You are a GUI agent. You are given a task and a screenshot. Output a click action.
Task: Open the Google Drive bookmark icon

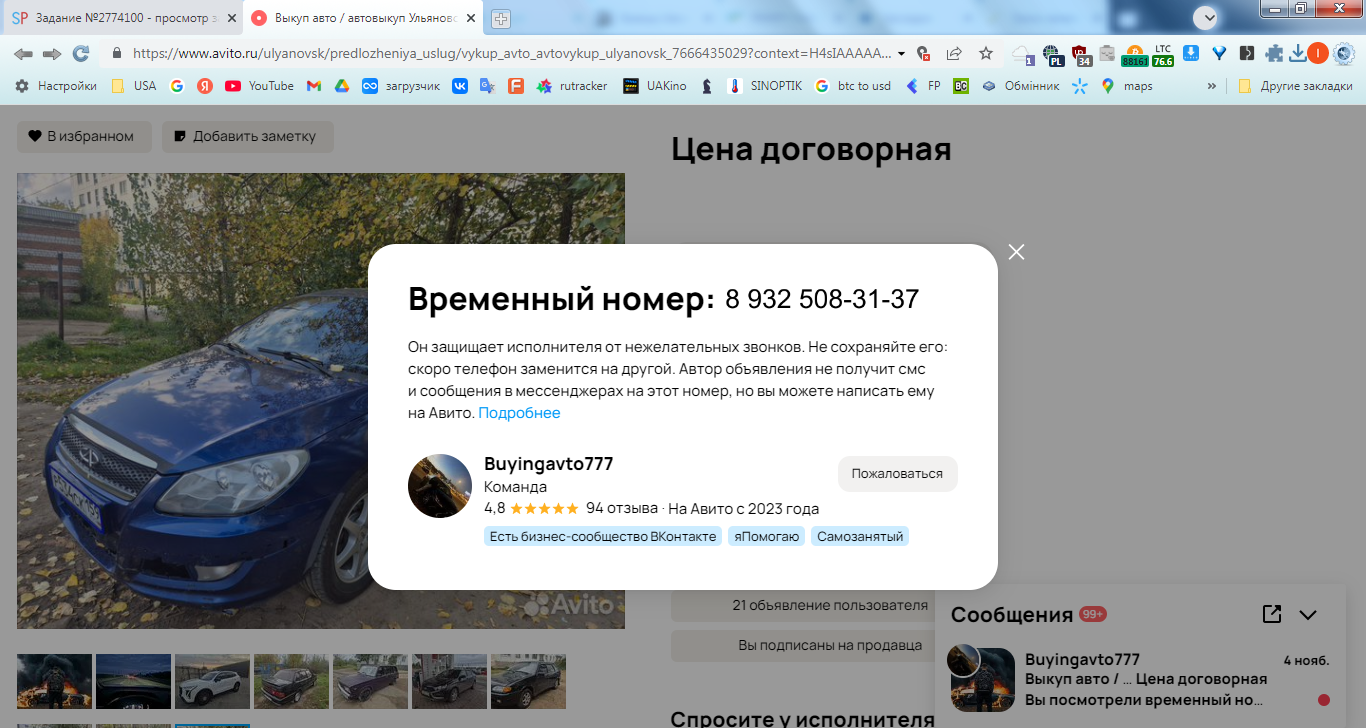click(341, 86)
